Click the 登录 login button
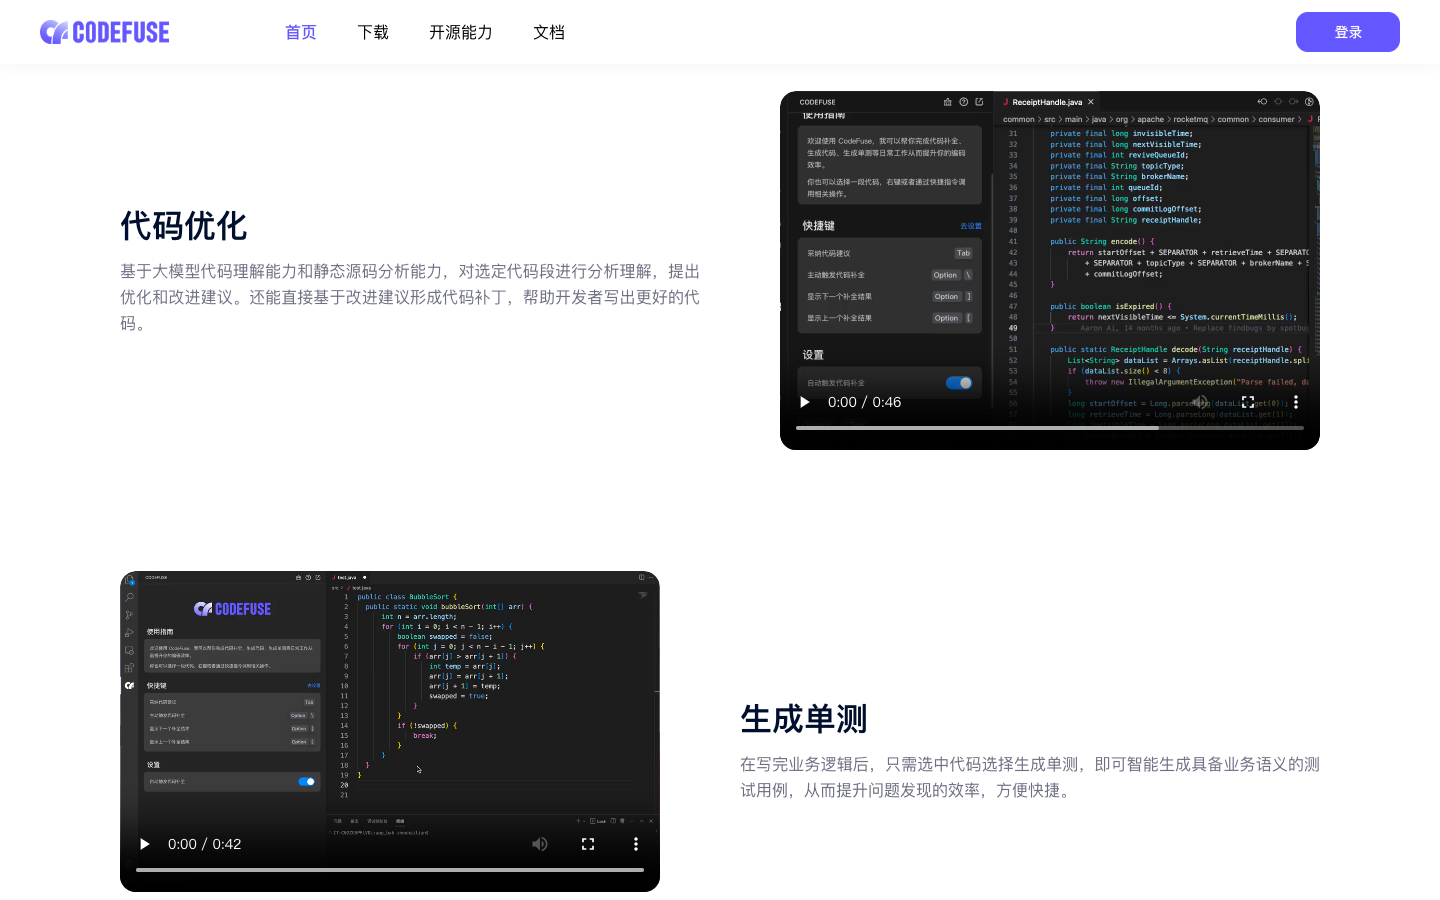 (1348, 32)
